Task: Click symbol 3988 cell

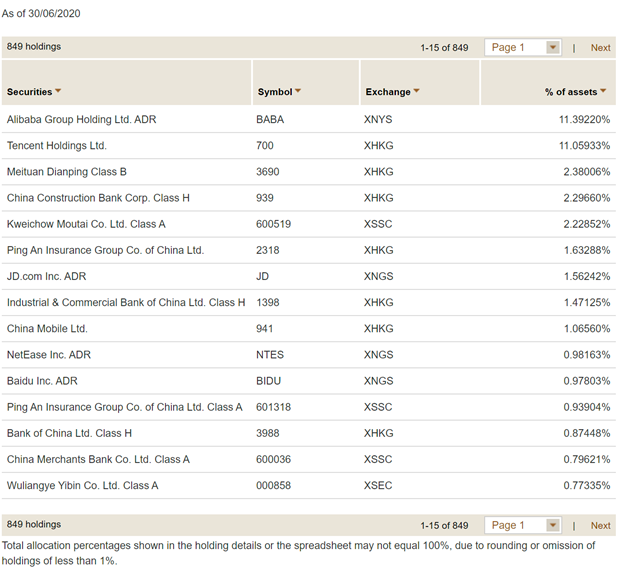Action: (267, 433)
